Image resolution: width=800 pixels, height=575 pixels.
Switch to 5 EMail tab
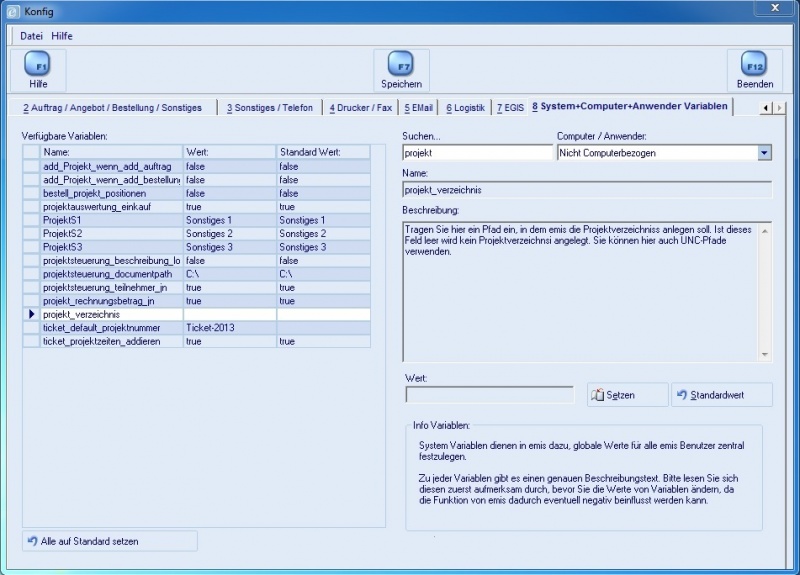coord(418,108)
